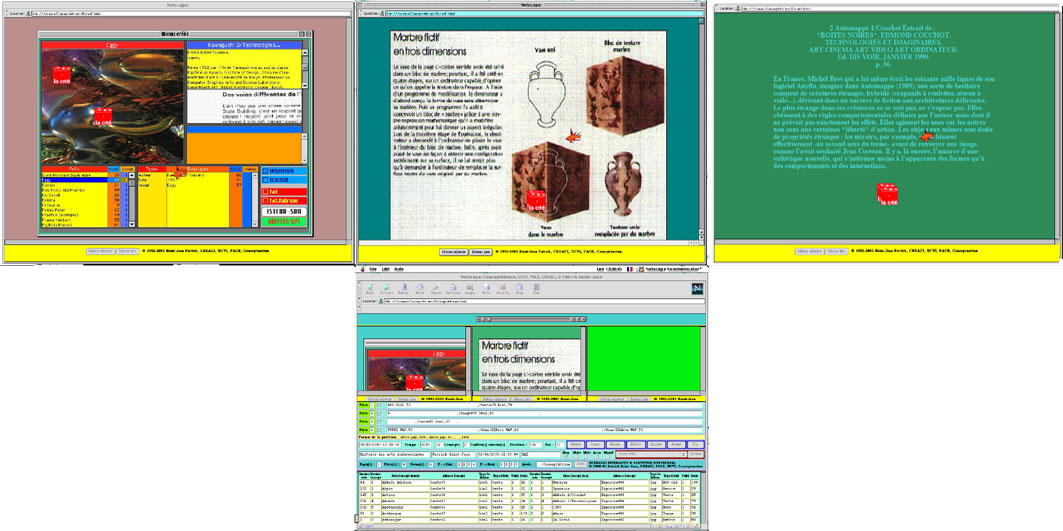Click the small icon beside Piste 3

(x=379, y=422)
